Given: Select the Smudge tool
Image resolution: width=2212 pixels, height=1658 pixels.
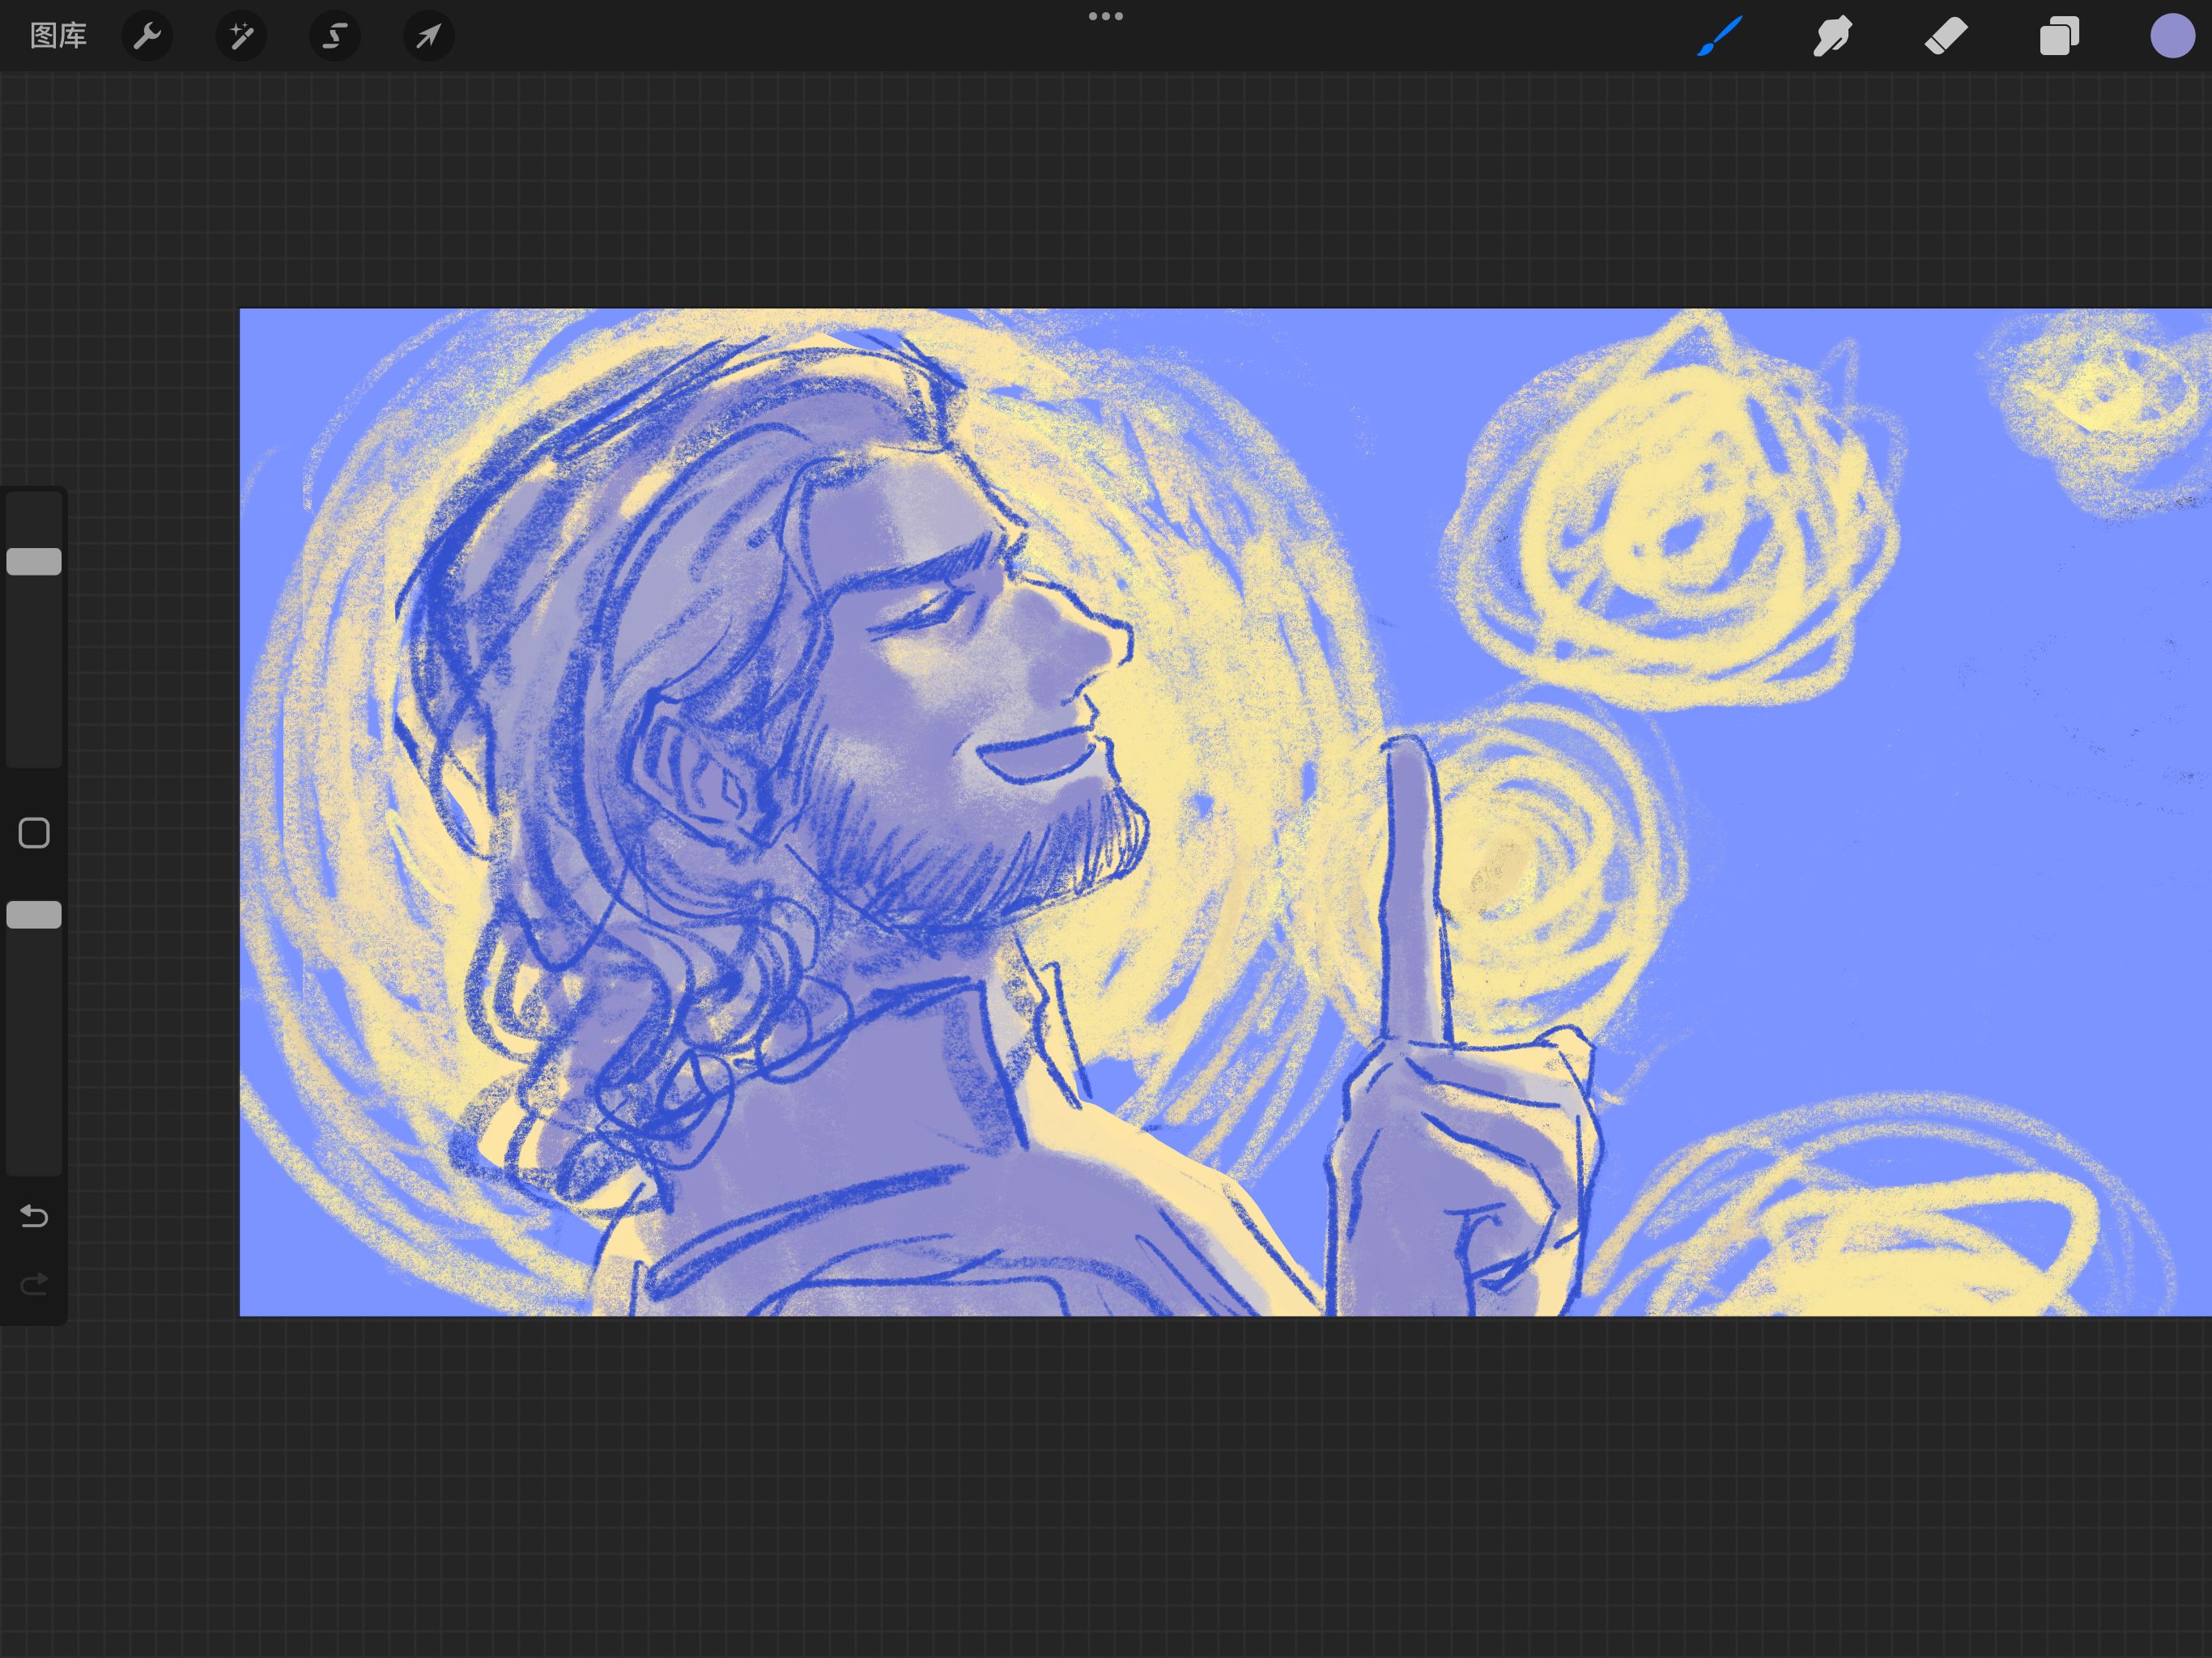Looking at the screenshot, I should (x=1832, y=36).
